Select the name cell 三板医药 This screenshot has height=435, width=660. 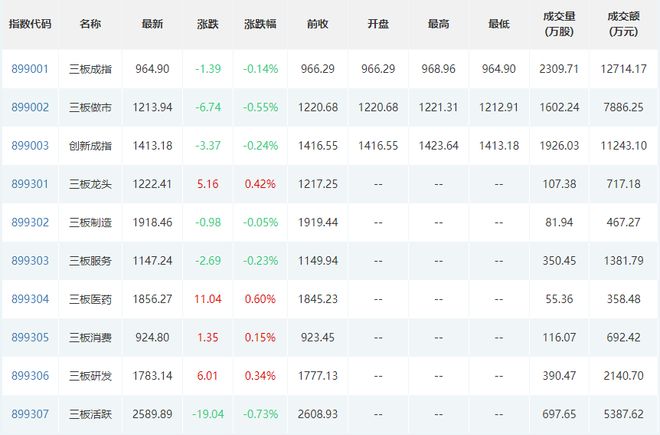pyautogui.click(x=90, y=299)
